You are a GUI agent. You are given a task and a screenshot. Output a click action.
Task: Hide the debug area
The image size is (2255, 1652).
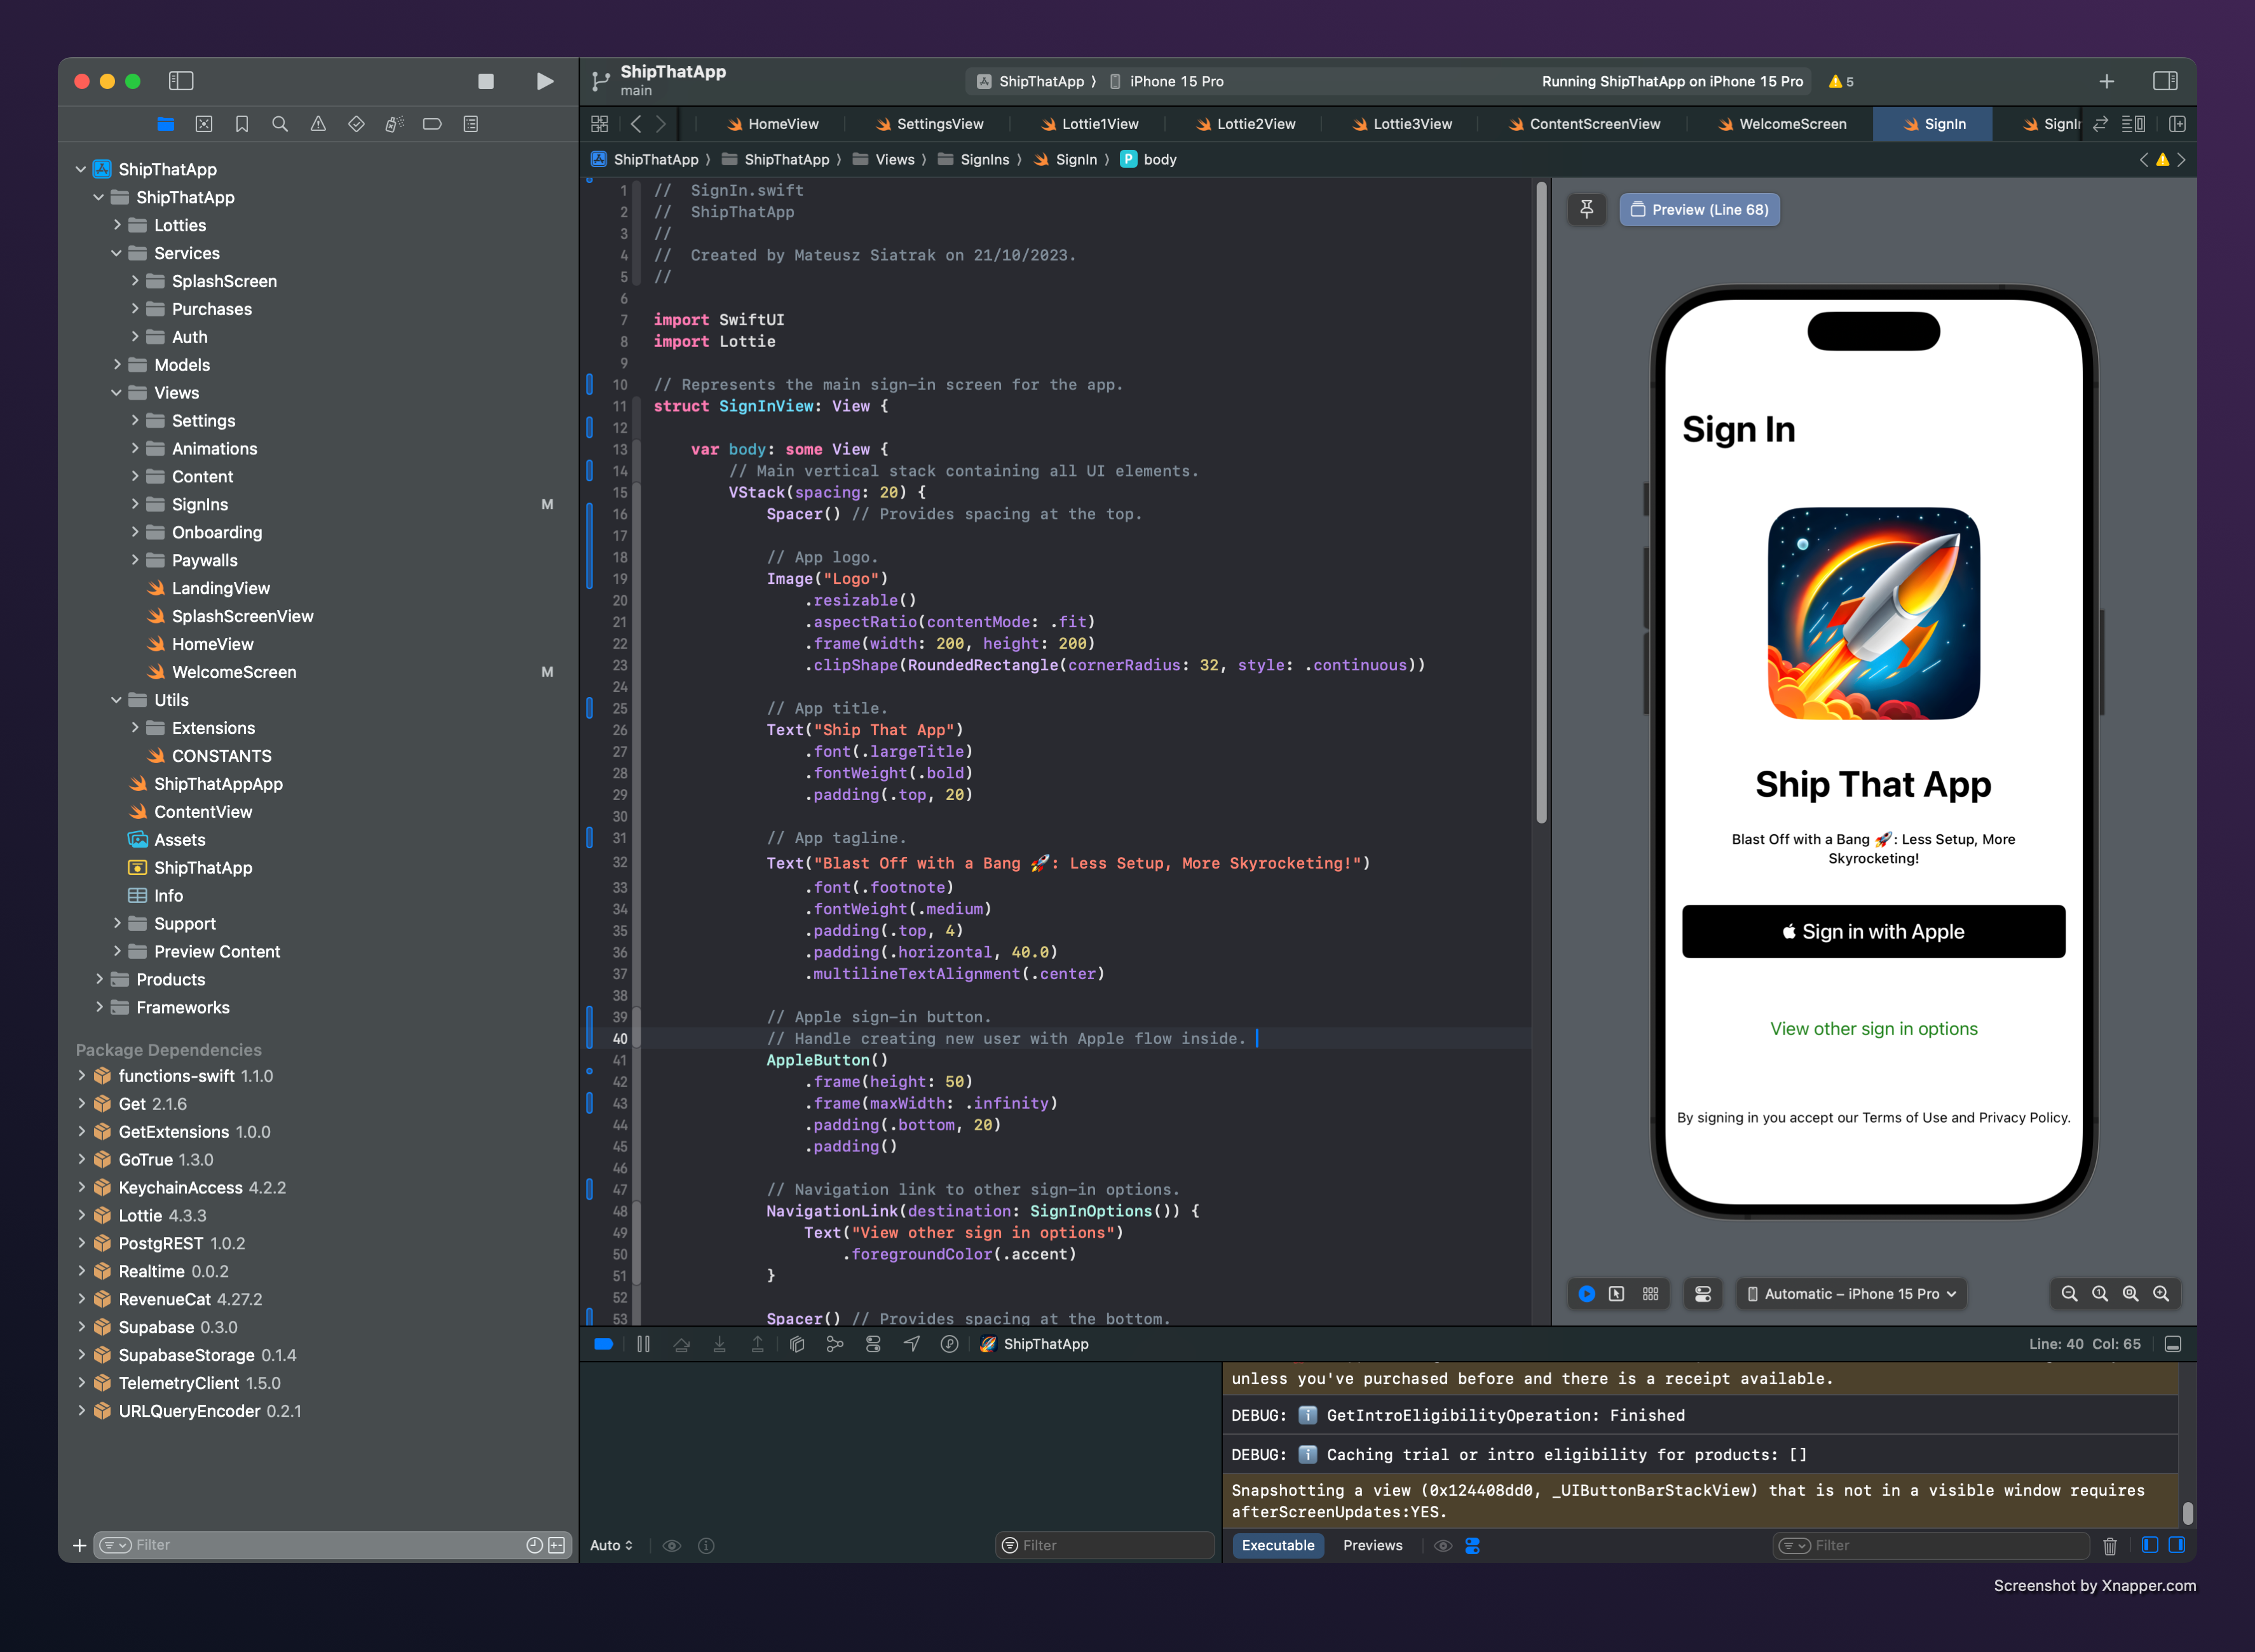(x=2173, y=1344)
